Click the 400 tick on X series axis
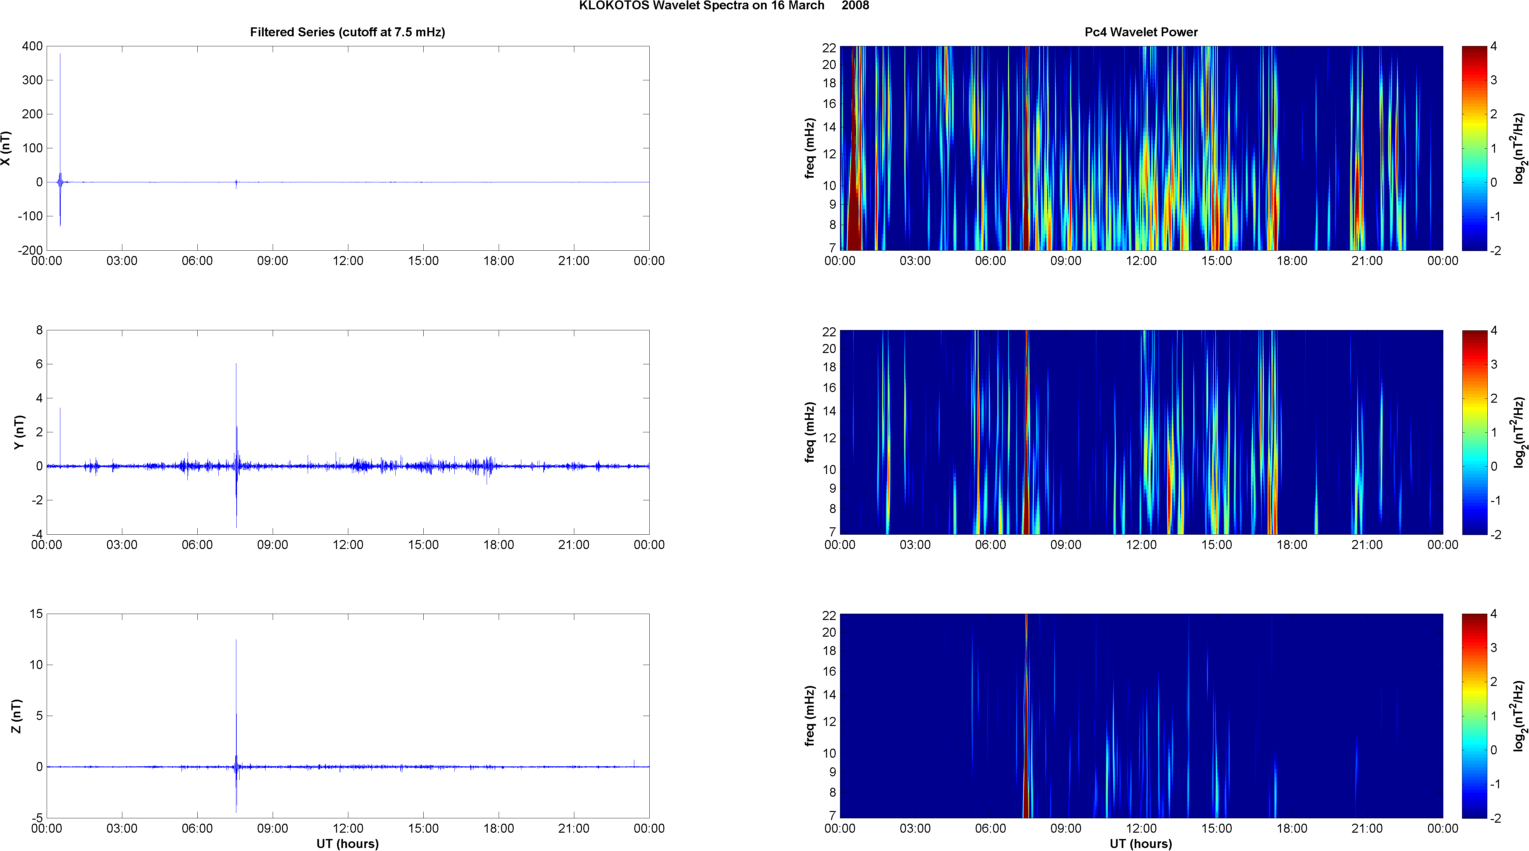 pos(32,46)
